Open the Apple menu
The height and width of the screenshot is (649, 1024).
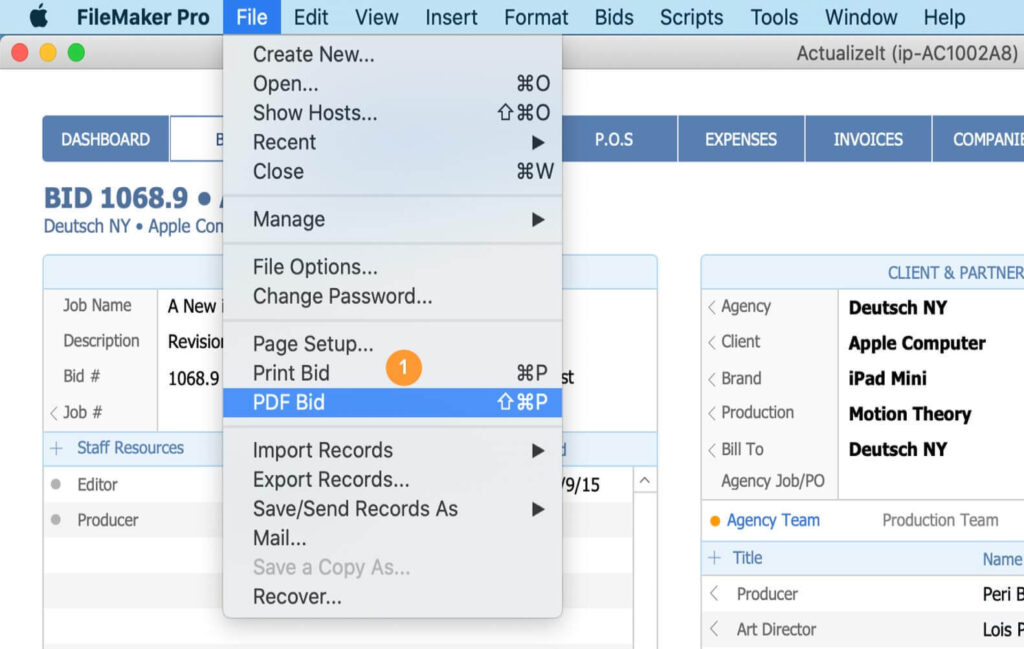coord(39,17)
